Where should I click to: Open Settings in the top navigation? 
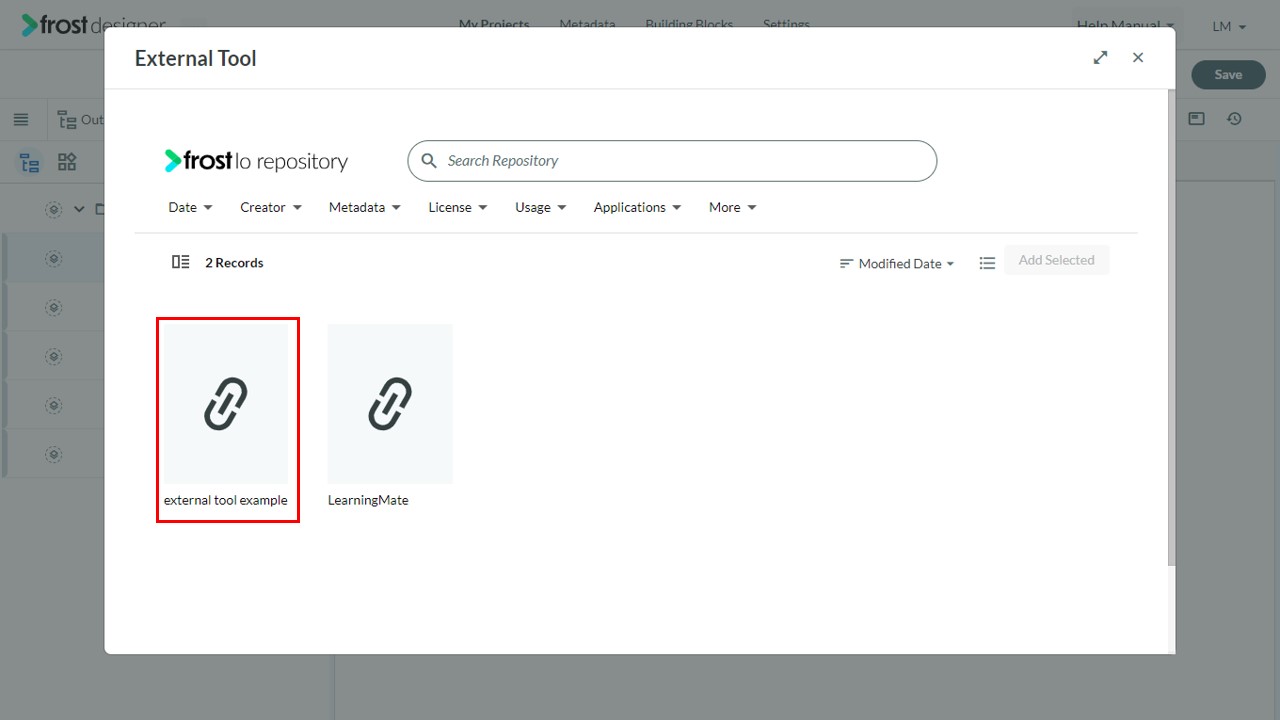pos(786,24)
